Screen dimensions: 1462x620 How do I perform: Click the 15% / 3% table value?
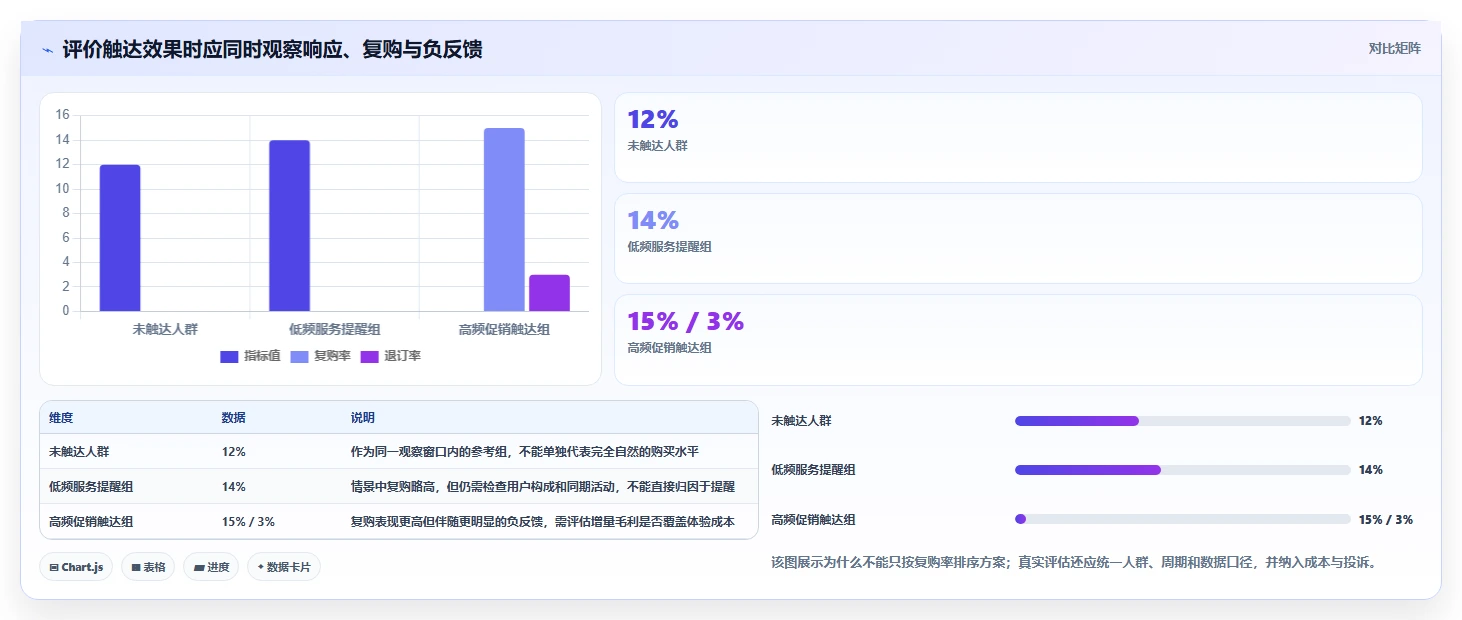click(x=248, y=521)
